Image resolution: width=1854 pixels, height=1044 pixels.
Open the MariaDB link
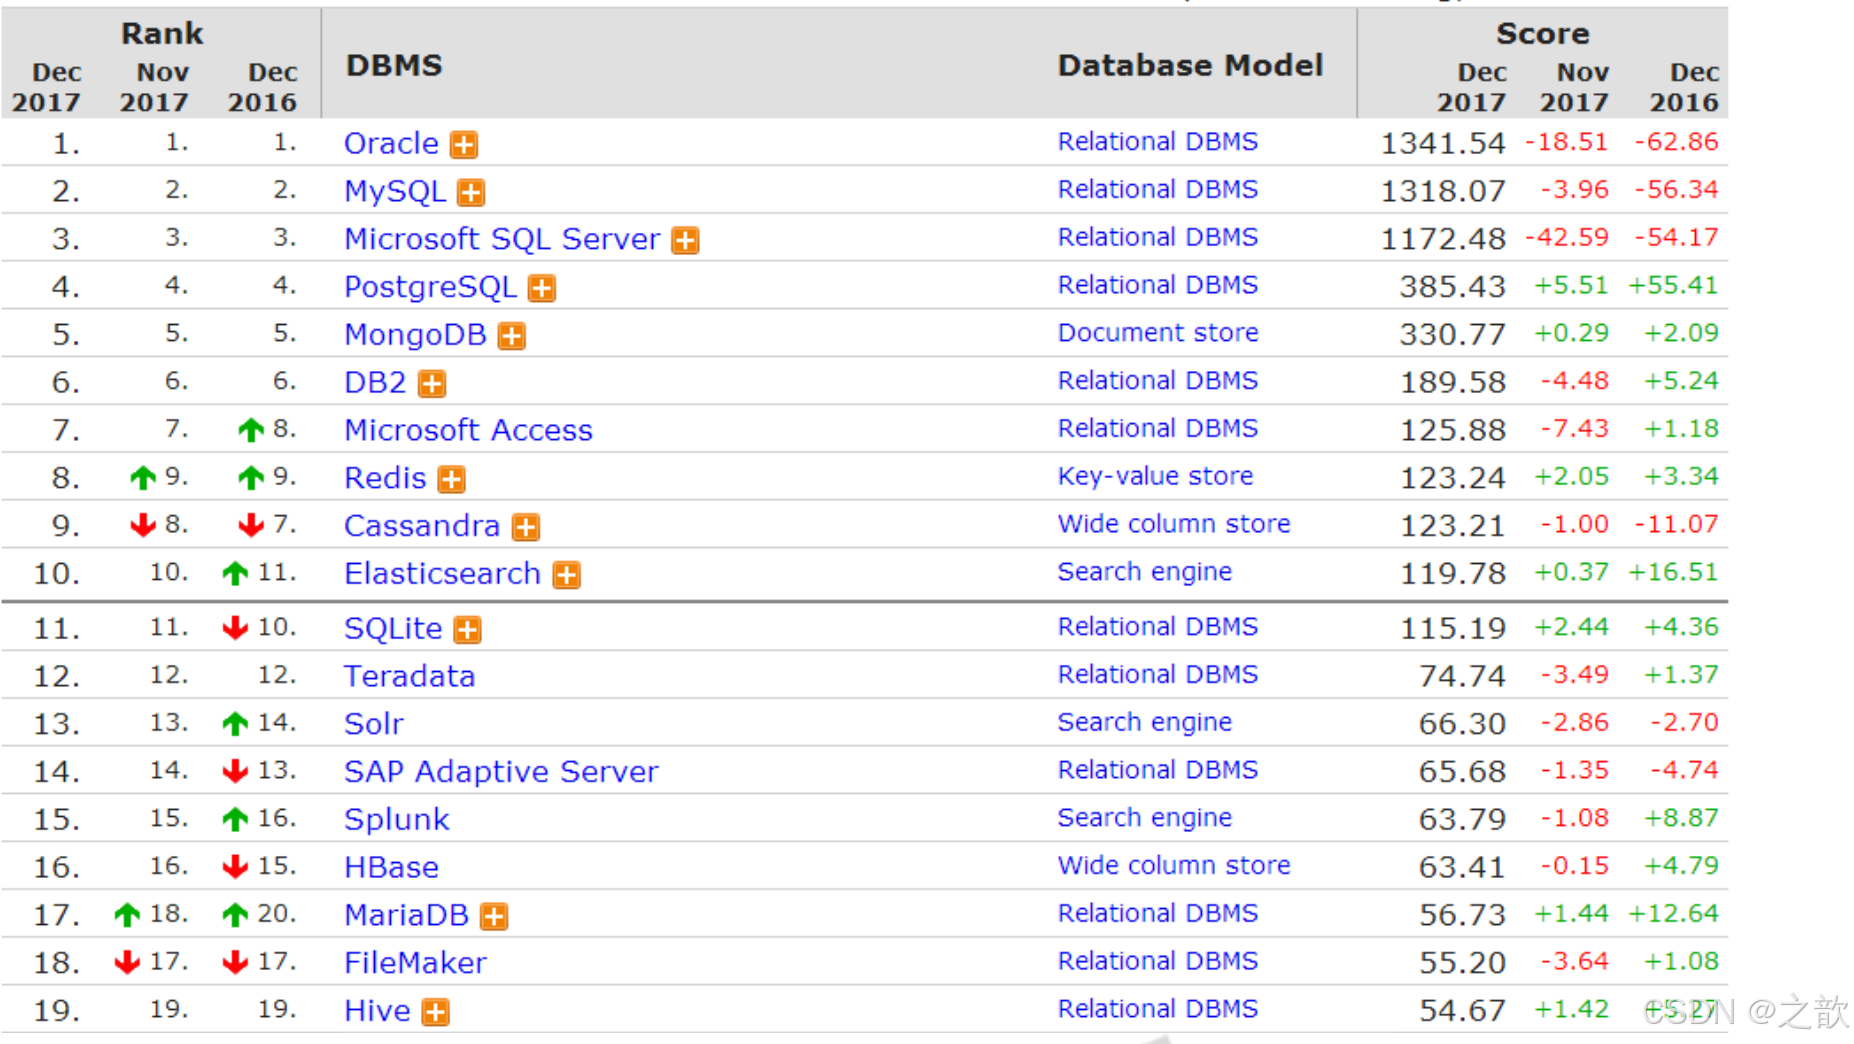pyautogui.click(x=406, y=915)
